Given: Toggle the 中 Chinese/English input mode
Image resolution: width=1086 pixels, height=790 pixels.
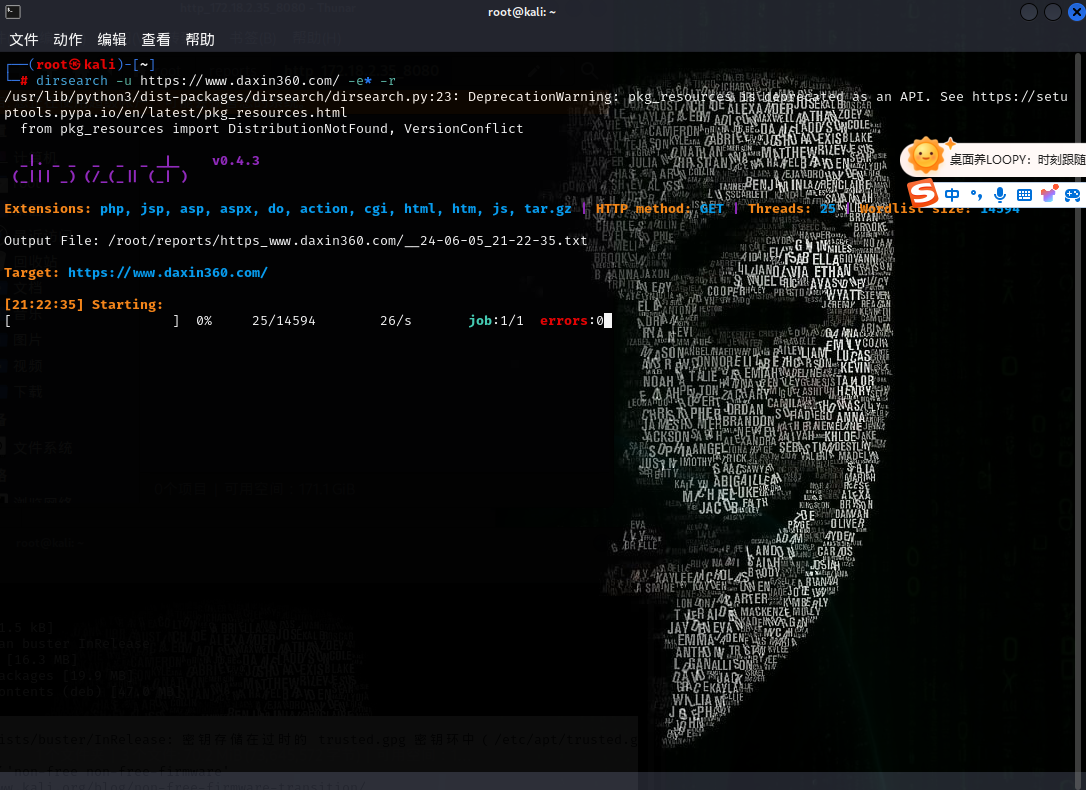Looking at the screenshot, I should pos(952,195).
